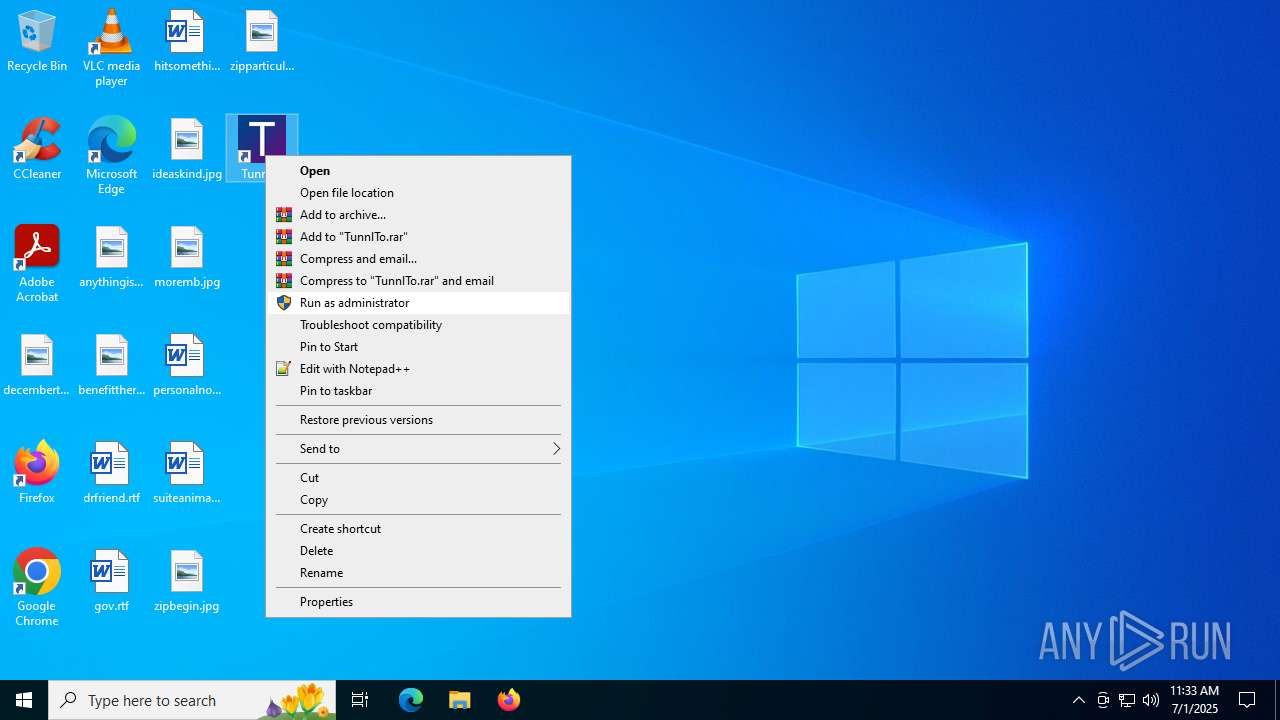Select the VLC media player icon
The image size is (1280, 720).
click(111, 48)
